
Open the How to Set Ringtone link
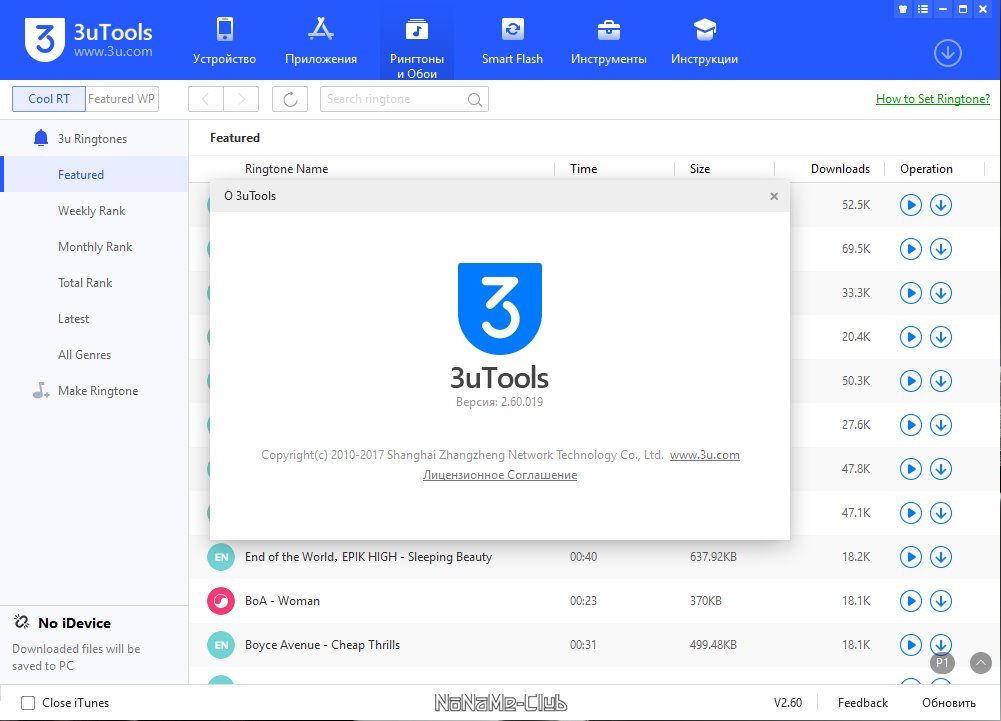point(933,99)
